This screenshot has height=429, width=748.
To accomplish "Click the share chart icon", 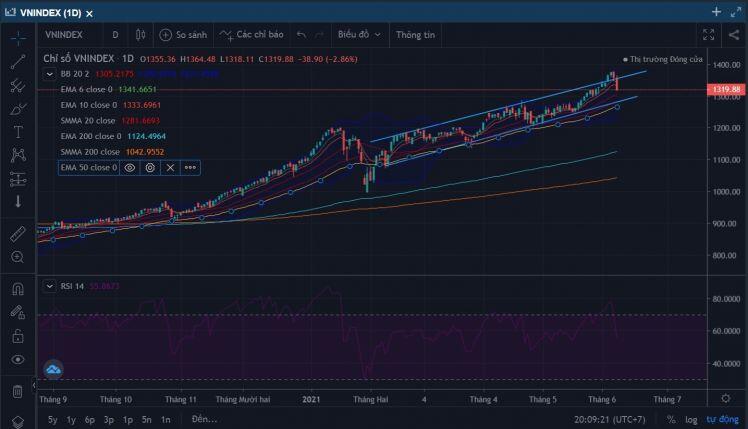I will pyautogui.click(x=734, y=34).
